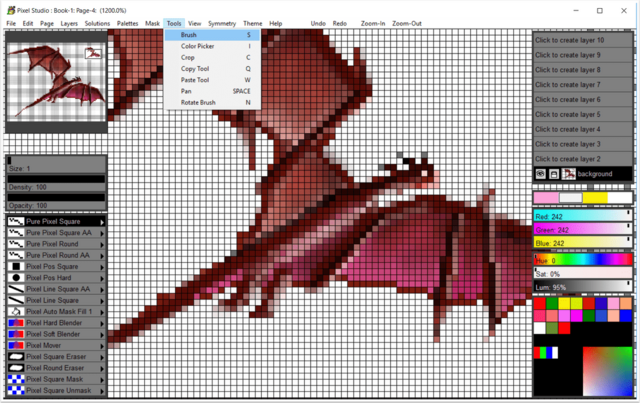
Task: Choose the Pixel Pos Square brush icon
Action: [16, 267]
